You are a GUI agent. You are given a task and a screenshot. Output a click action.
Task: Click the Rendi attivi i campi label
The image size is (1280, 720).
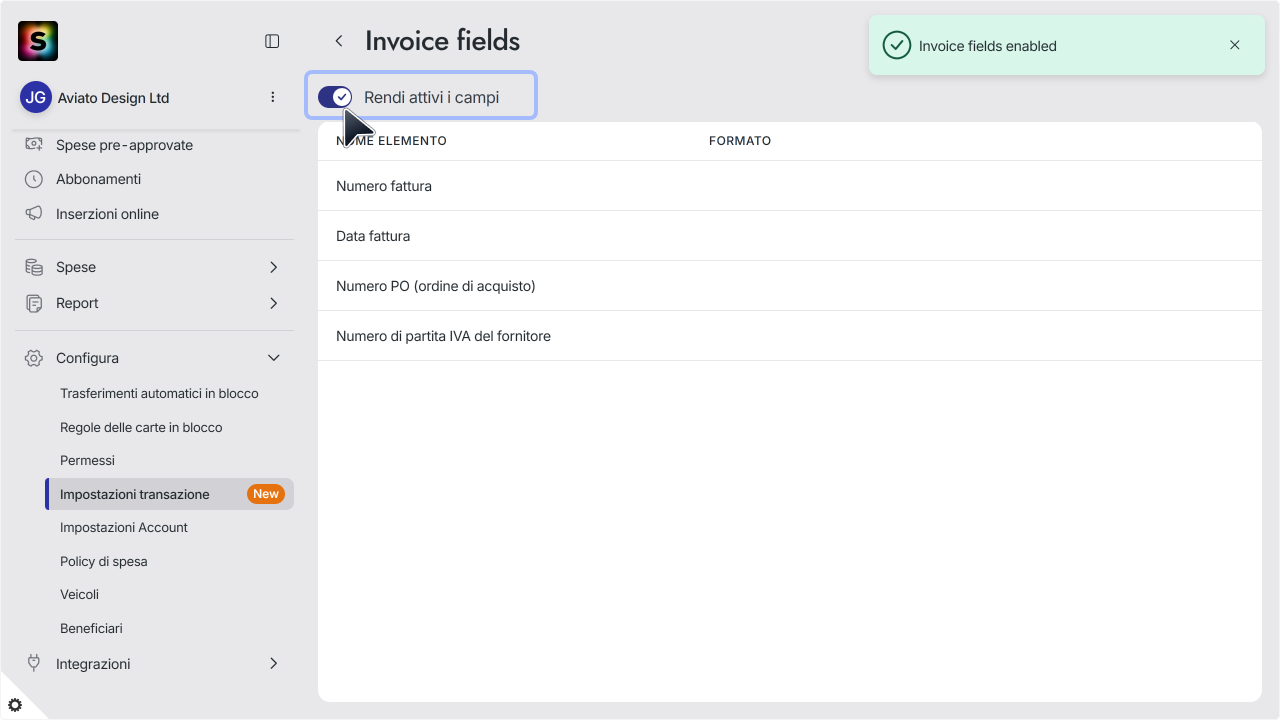pyautogui.click(x=431, y=97)
